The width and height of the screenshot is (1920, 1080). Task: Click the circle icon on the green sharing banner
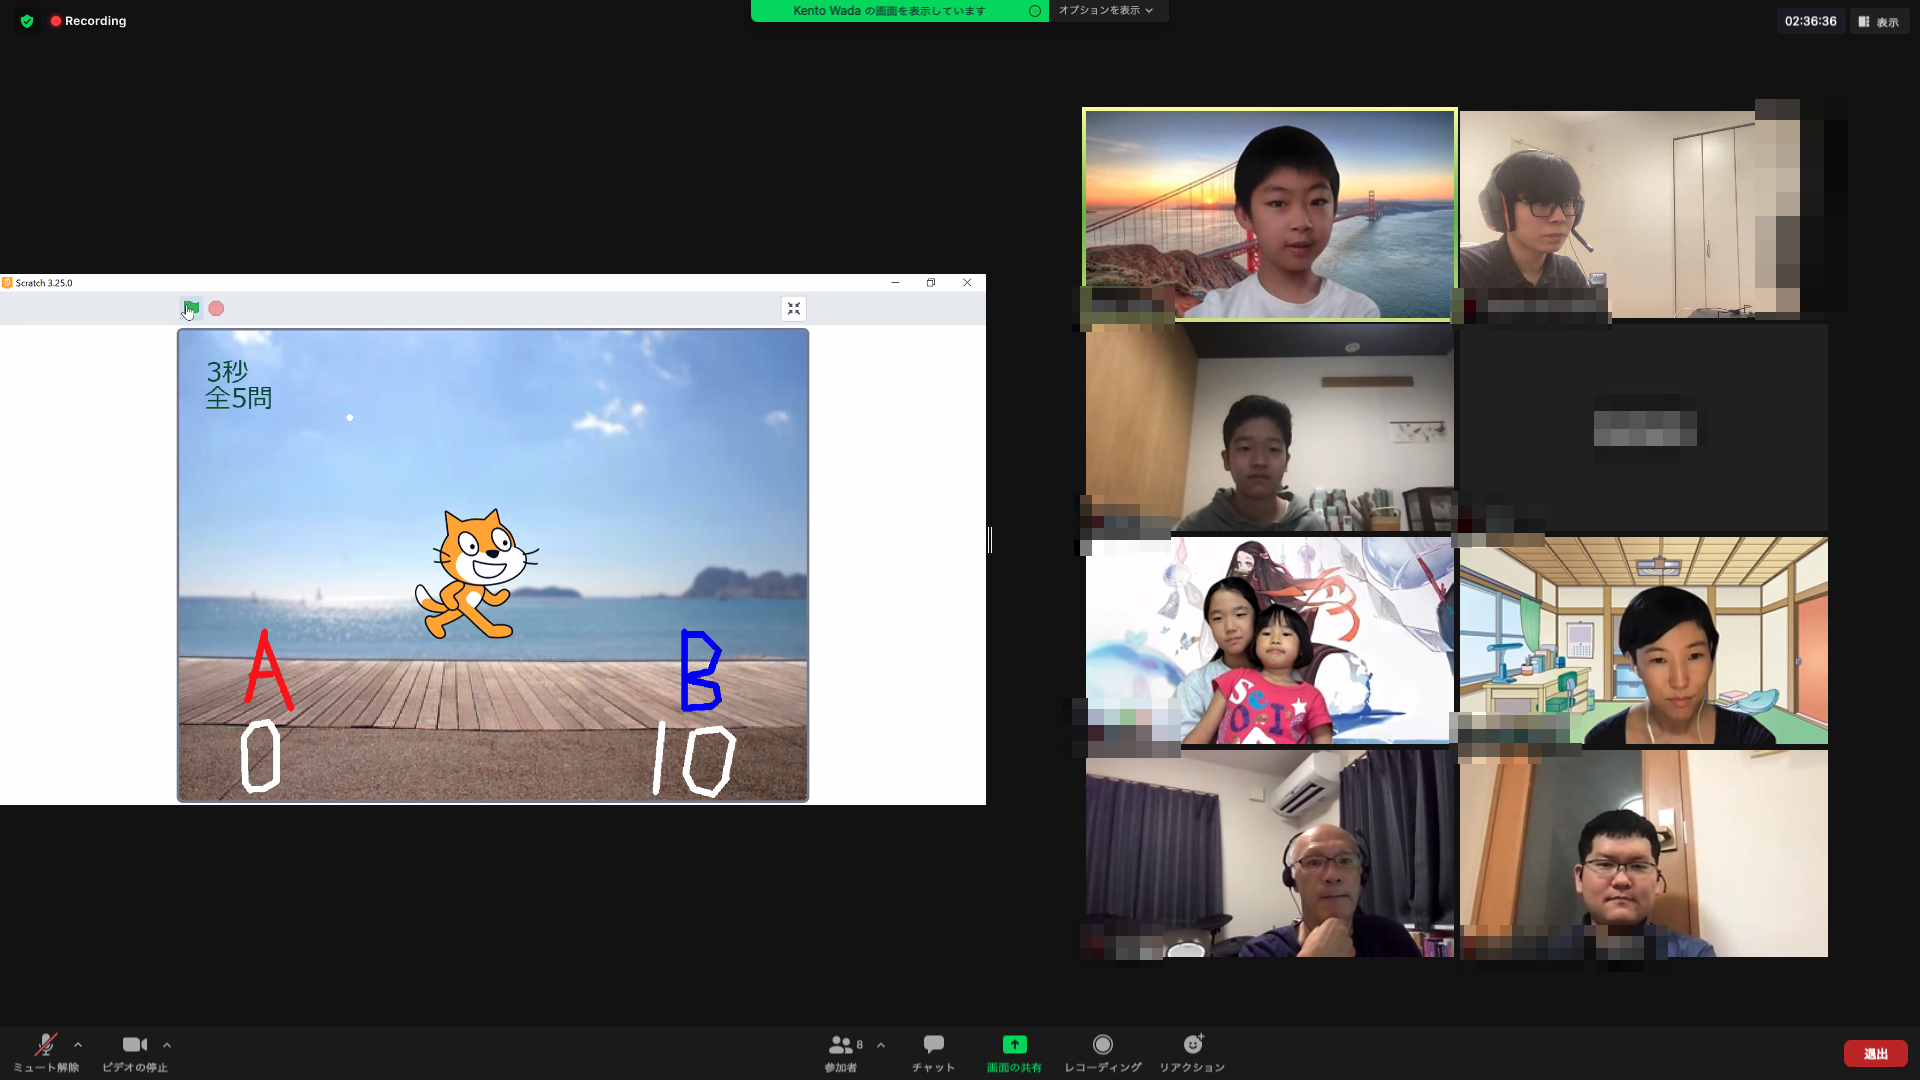pyautogui.click(x=1035, y=11)
